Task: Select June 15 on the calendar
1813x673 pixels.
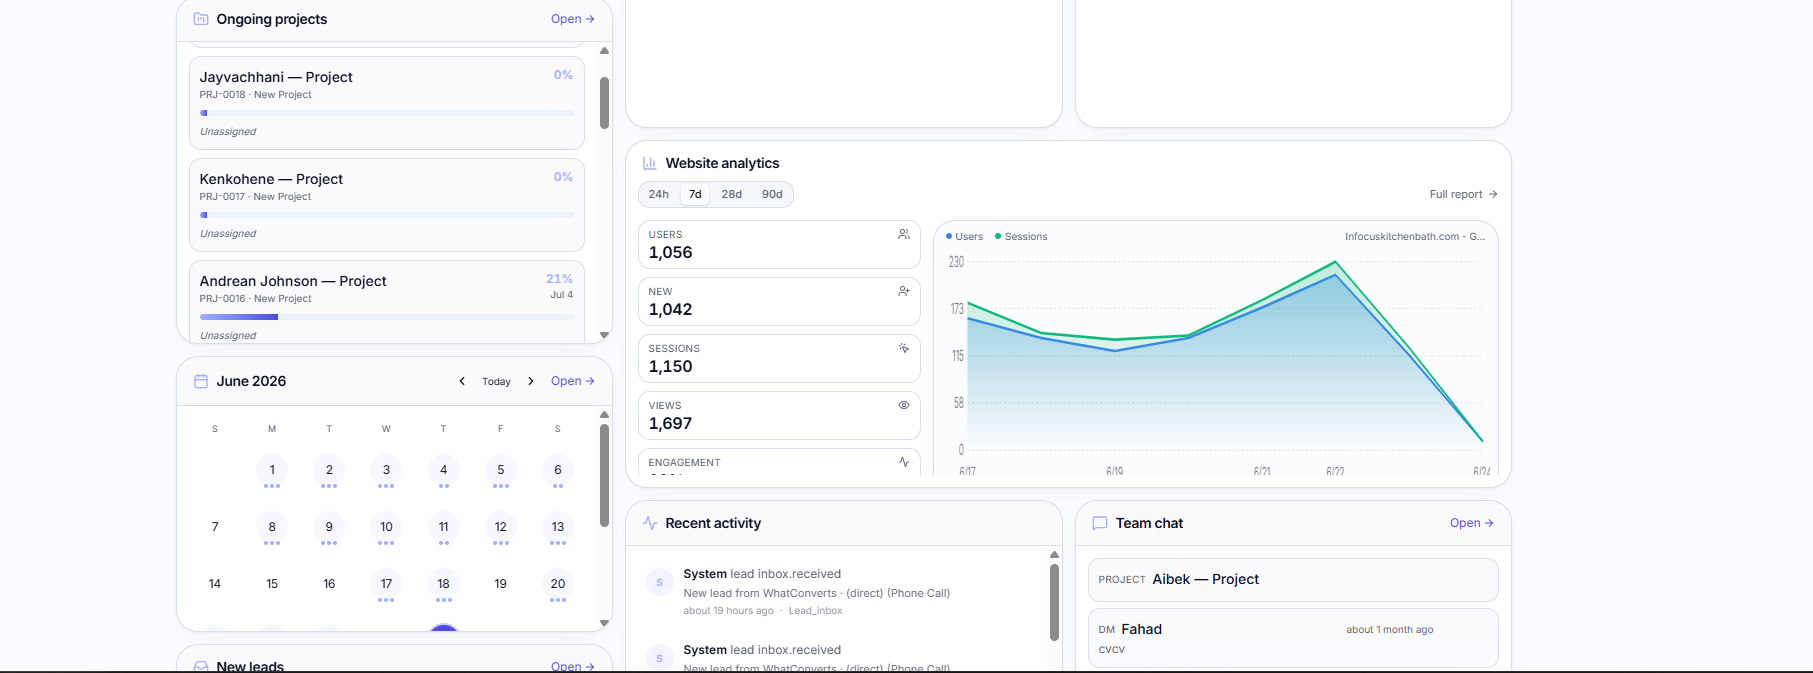Action: pyautogui.click(x=272, y=584)
